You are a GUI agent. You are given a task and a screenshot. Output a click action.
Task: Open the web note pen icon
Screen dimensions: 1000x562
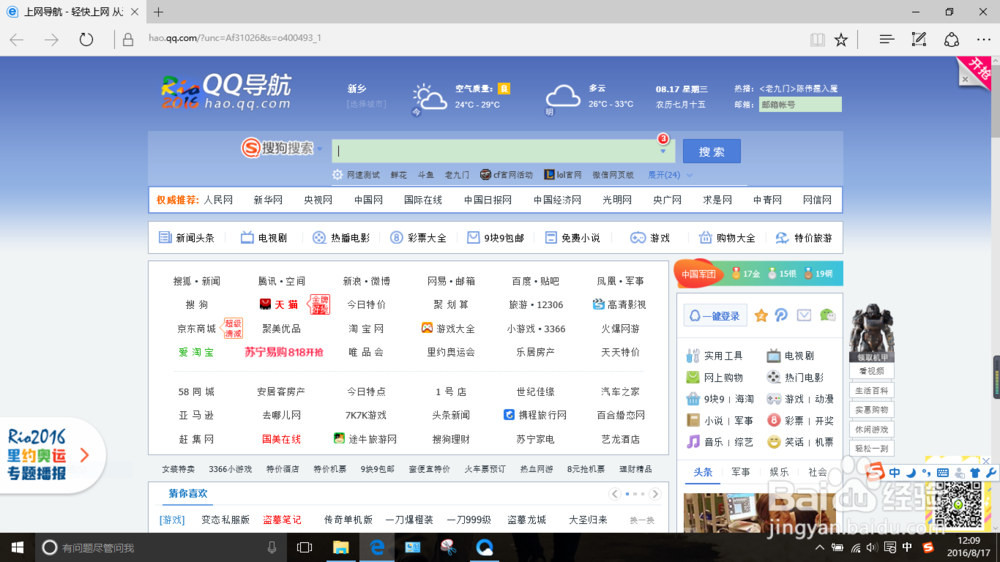[918, 40]
